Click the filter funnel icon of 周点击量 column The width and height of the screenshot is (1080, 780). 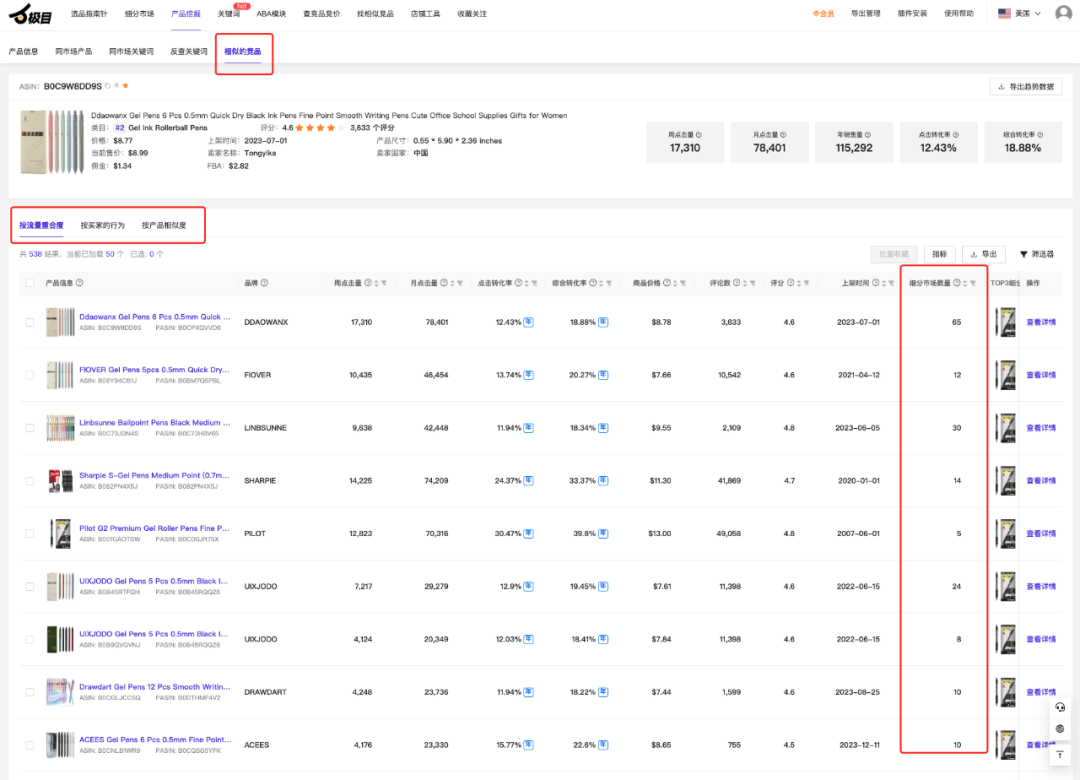coord(384,283)
